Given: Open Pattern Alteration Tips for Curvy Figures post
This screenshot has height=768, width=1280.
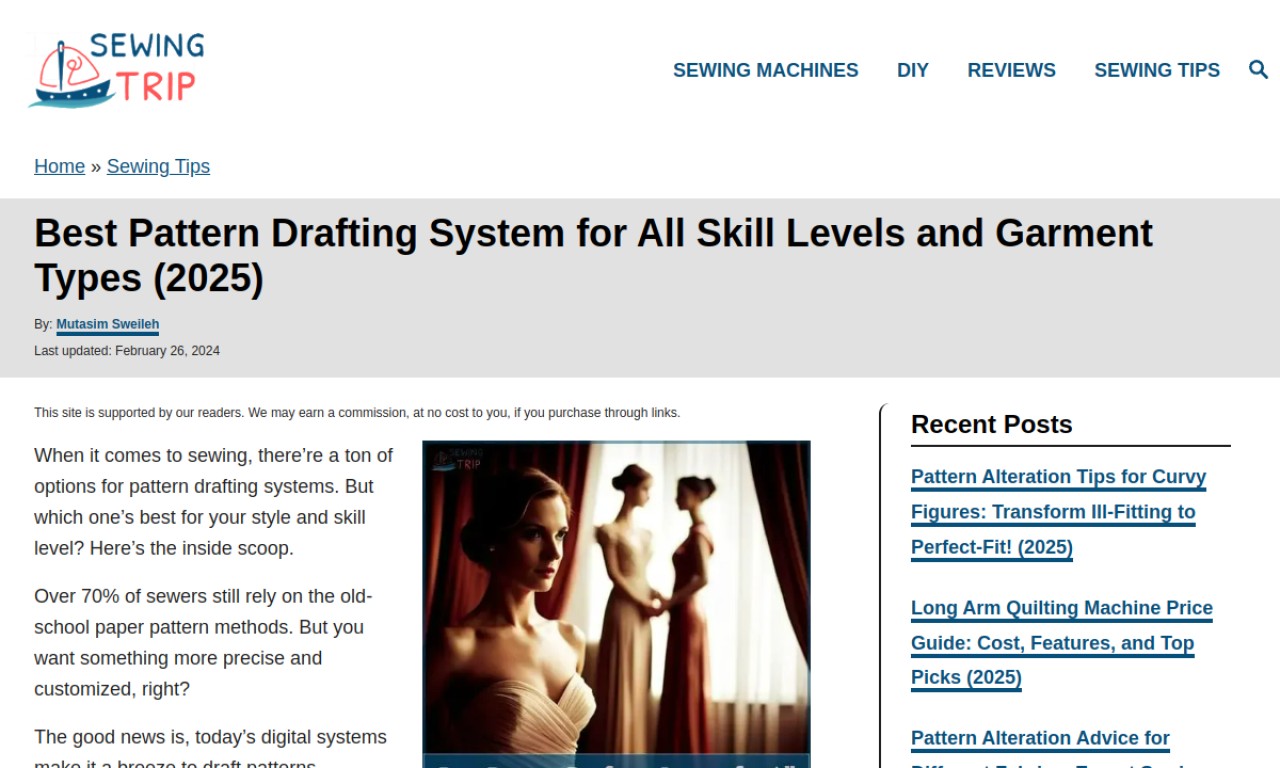Looking at the screenshot, I should point(1058,512).
